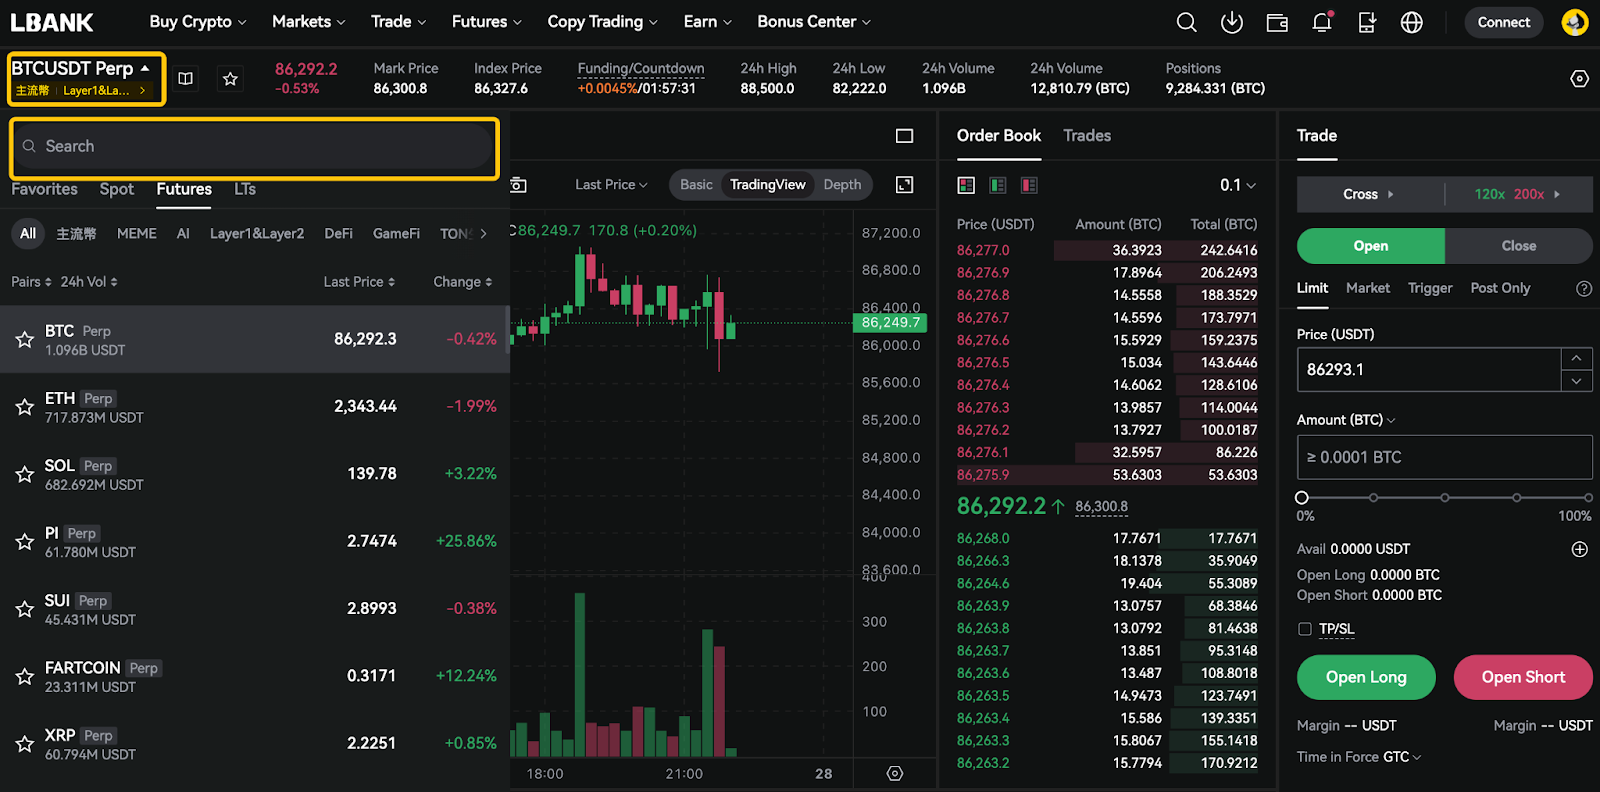This screenshot has width=1600, height=792.
Task: Open the 120x 200x leverage selector
Action: coord(1518,194)
